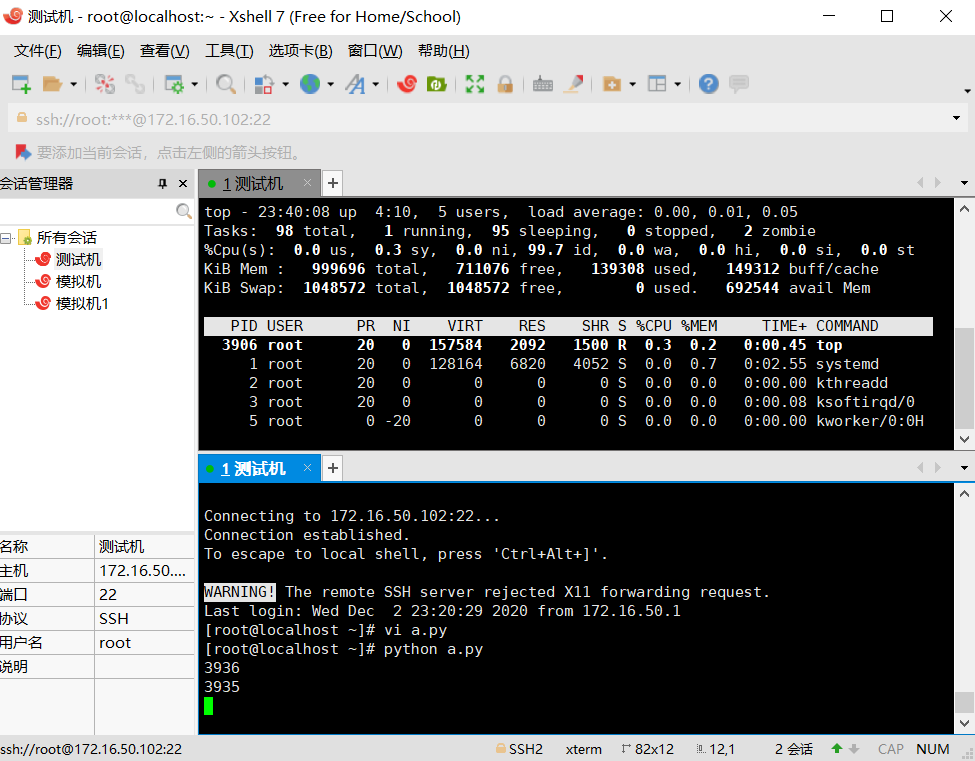Open the upper pane tab list dropdown
This screenshot has width=975, height=761.
(x=964, y=183)
